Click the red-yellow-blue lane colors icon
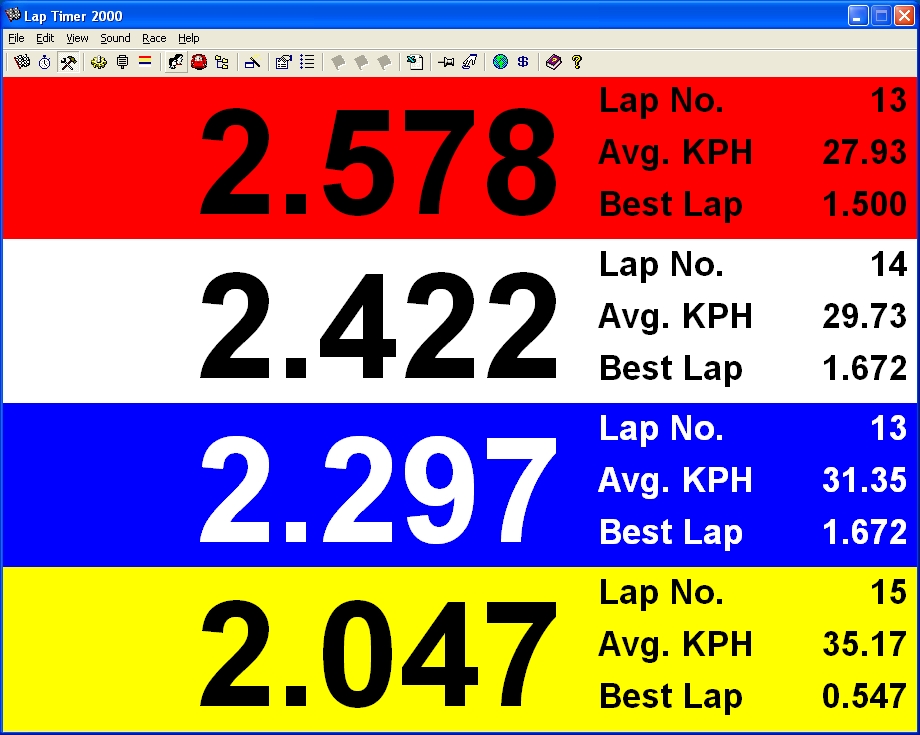920x735 pixels. (145, 62)
